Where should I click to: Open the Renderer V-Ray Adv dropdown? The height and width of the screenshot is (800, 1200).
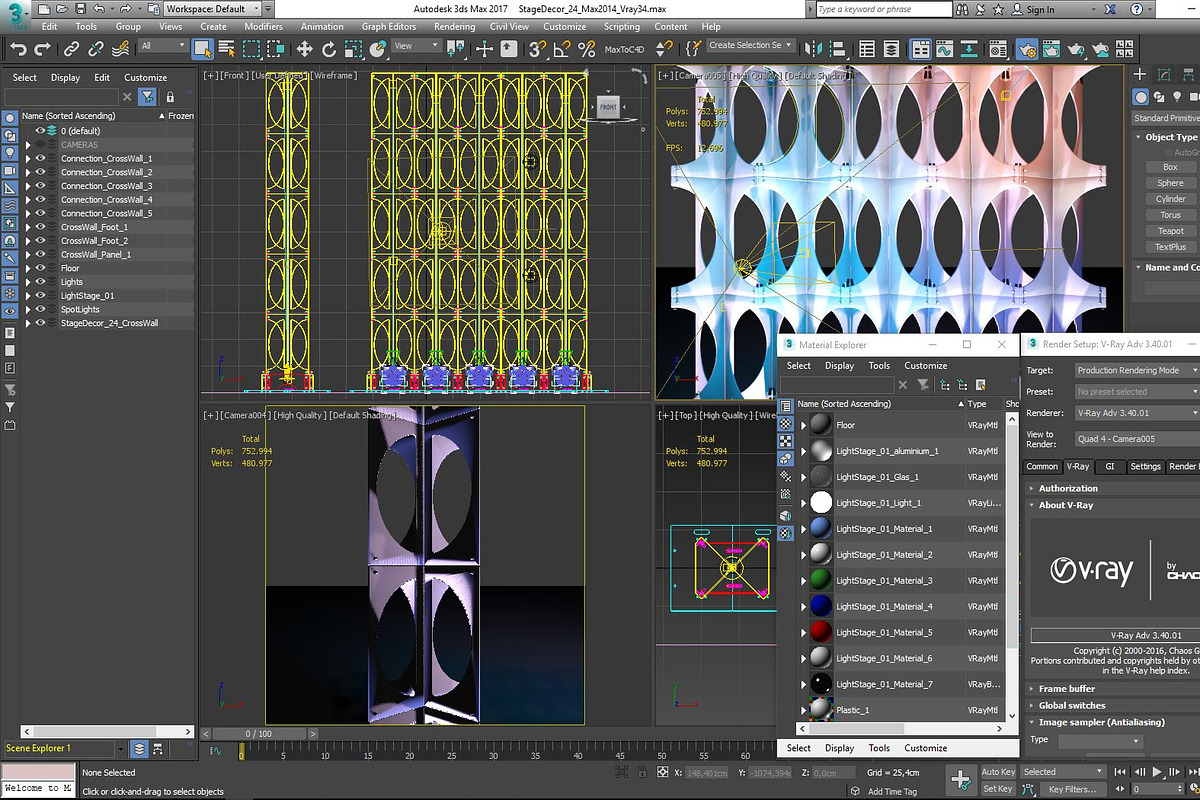1137,412
